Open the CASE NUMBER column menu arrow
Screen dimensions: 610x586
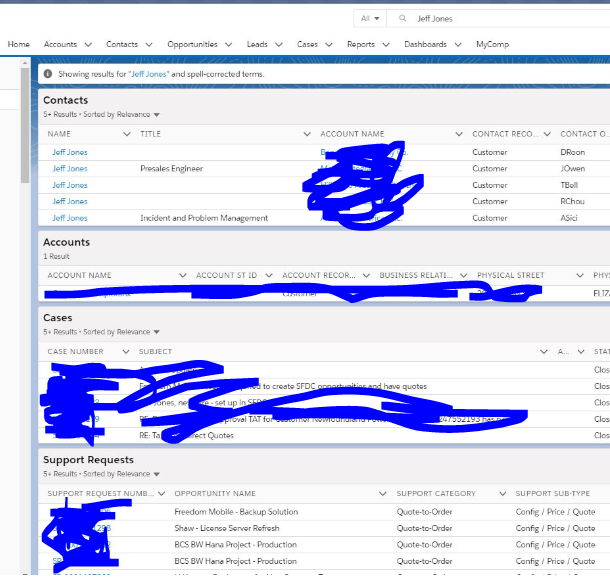click(x=126, y=352)
